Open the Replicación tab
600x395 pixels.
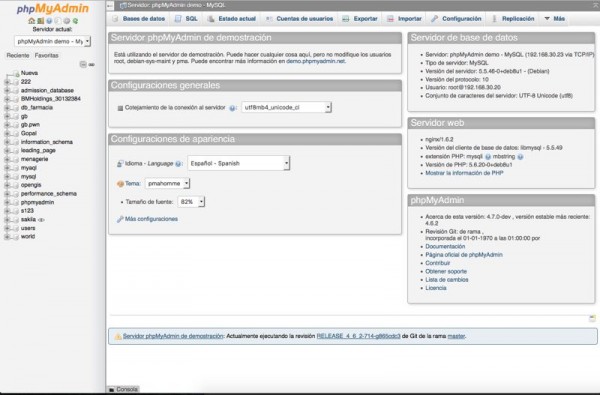pyautogui.click(x=513, y=18)
